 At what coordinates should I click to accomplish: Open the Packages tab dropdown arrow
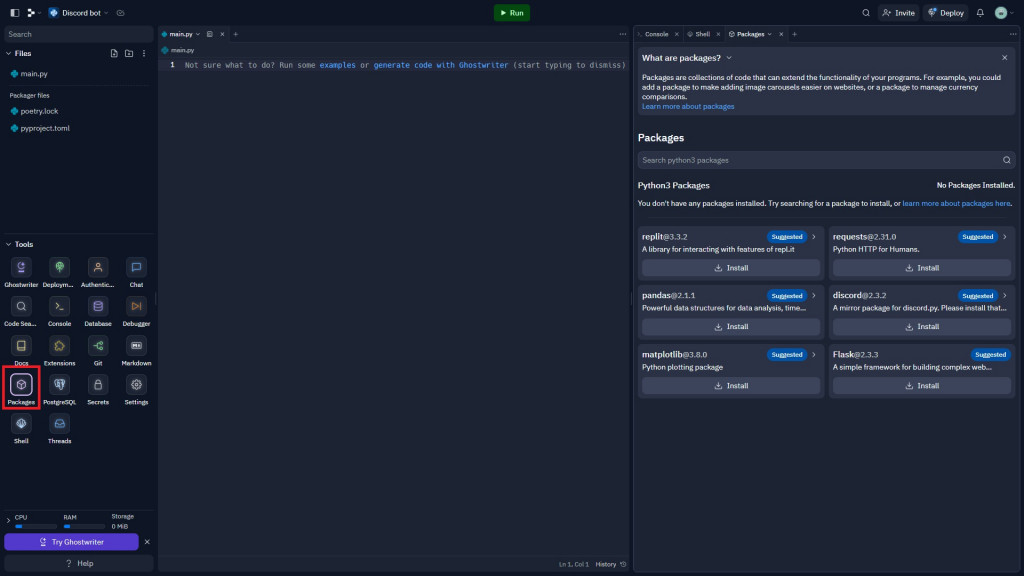[x=769, y=34]
